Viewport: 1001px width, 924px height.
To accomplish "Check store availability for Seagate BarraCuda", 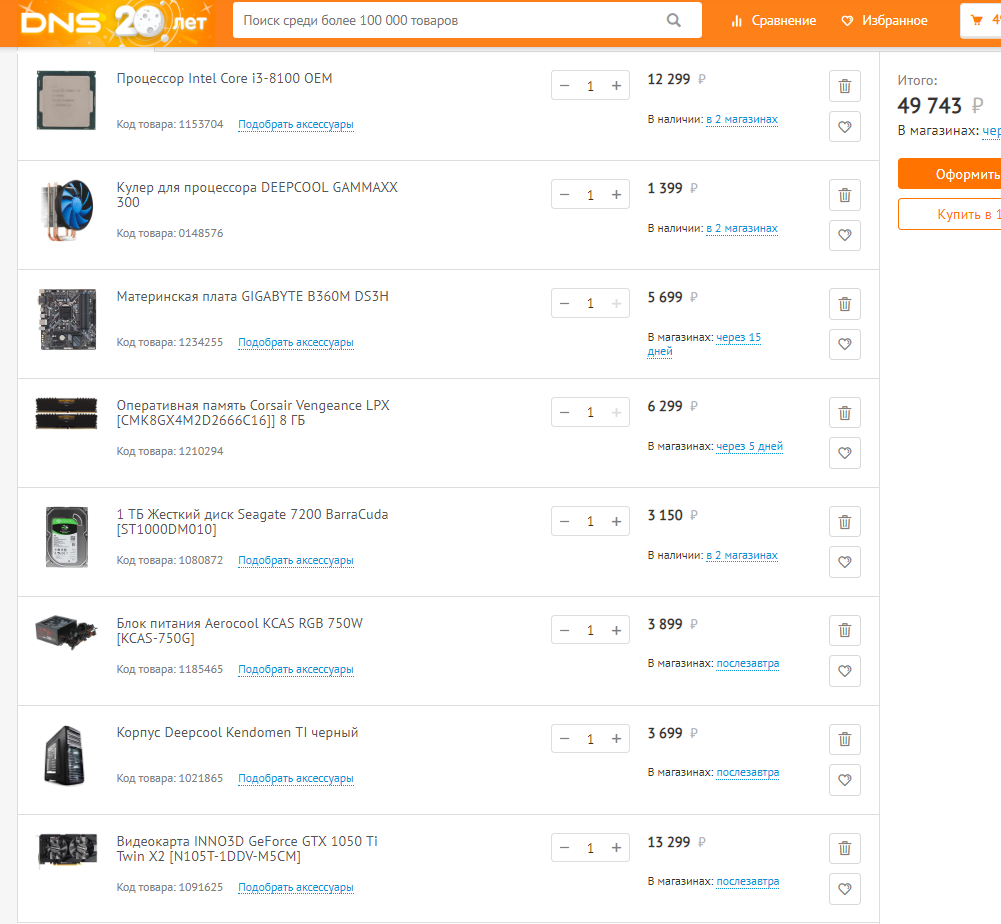I will point(742,556).
